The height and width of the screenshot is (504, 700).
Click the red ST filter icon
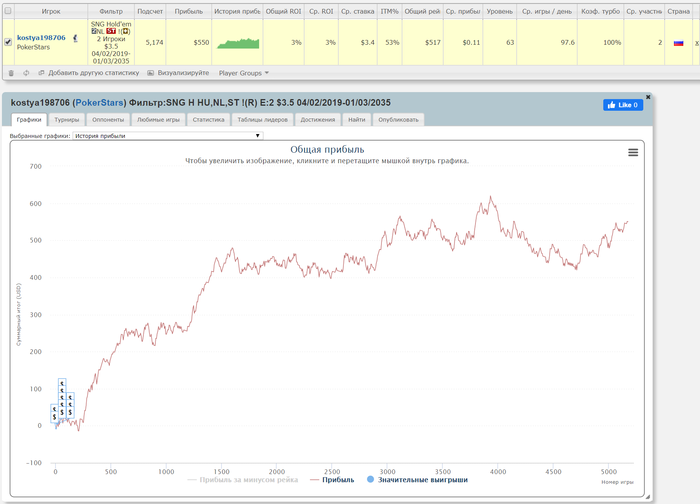tap(111, 31)
